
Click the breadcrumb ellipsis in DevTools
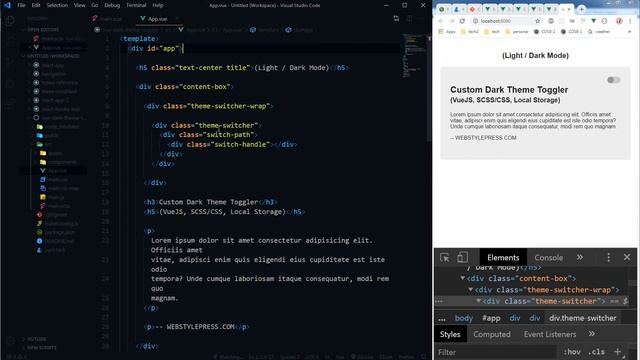tap(442, 319)
